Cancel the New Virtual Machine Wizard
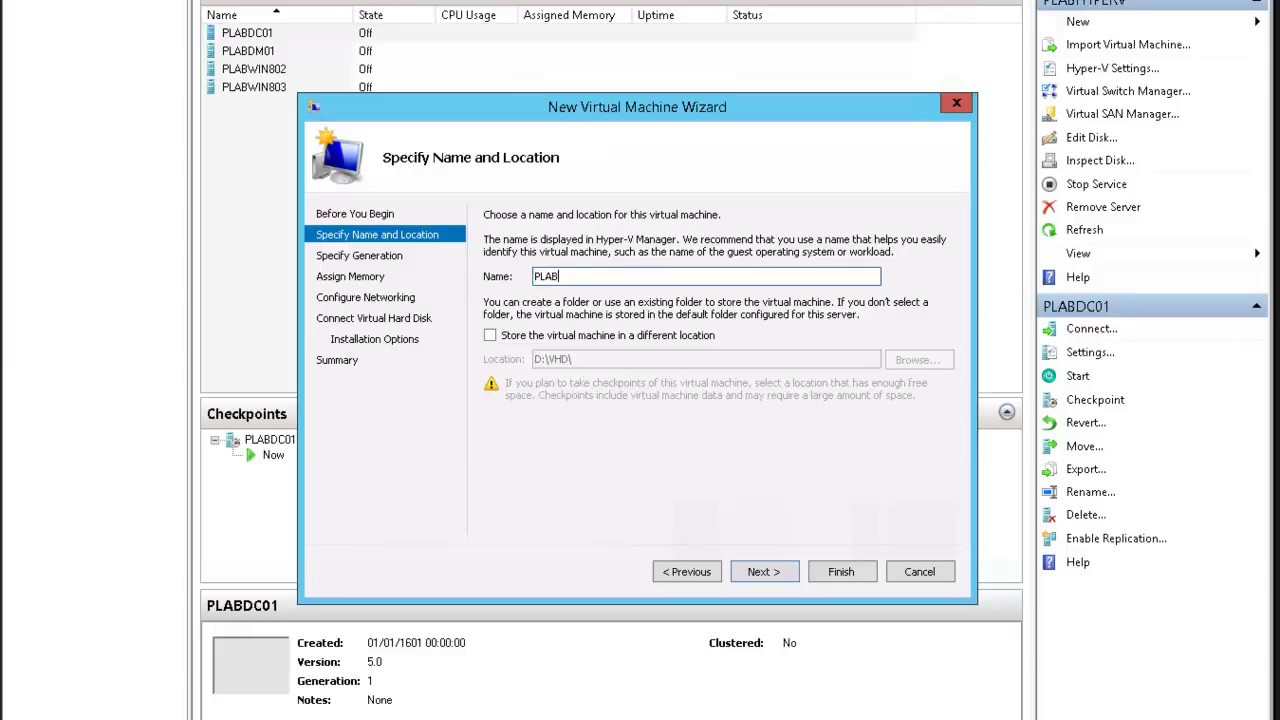 [x=920, y=572]
